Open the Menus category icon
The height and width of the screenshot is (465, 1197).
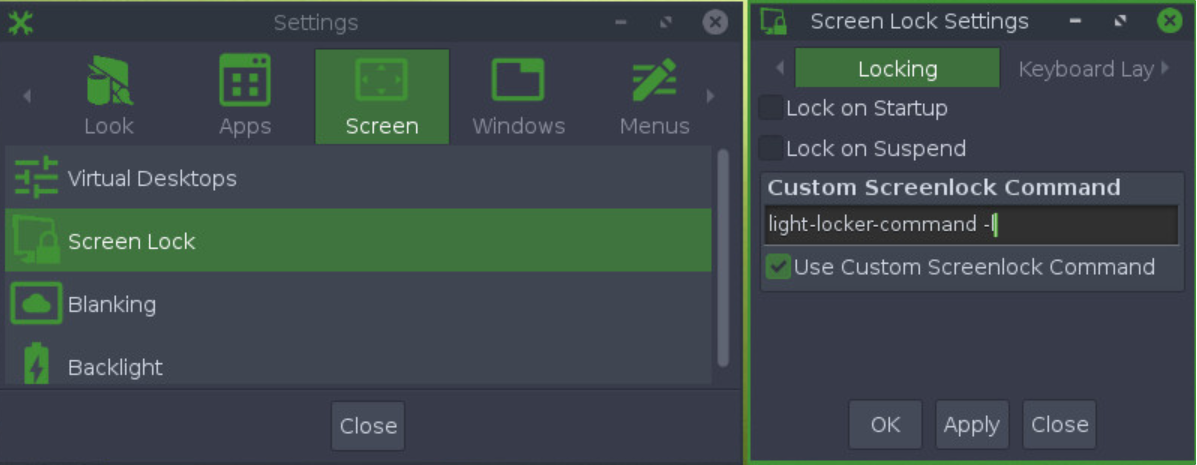(654, 80)
